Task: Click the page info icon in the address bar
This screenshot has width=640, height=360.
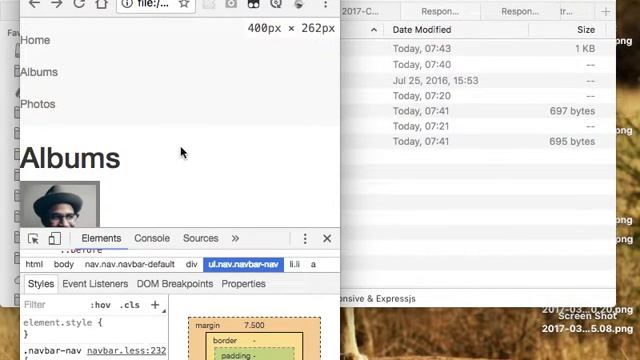Action: [127, 4]
